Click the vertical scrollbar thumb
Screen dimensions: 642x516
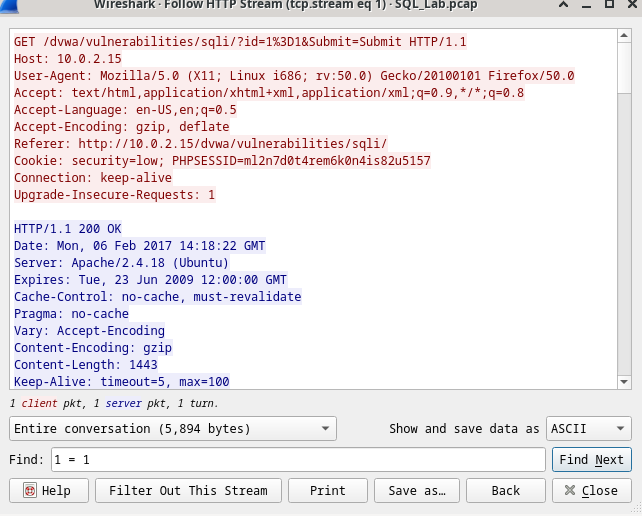[x=624, y=68]
